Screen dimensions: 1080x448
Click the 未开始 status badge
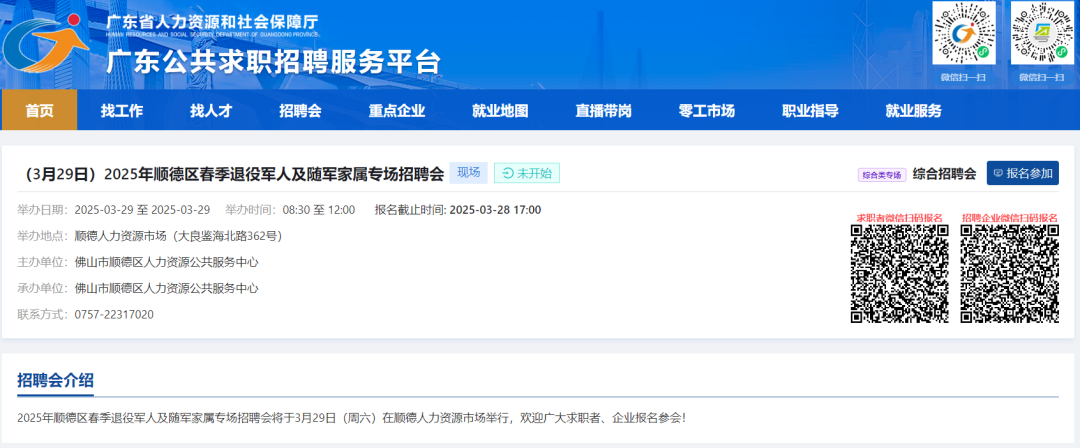click(x=527, y=173)
